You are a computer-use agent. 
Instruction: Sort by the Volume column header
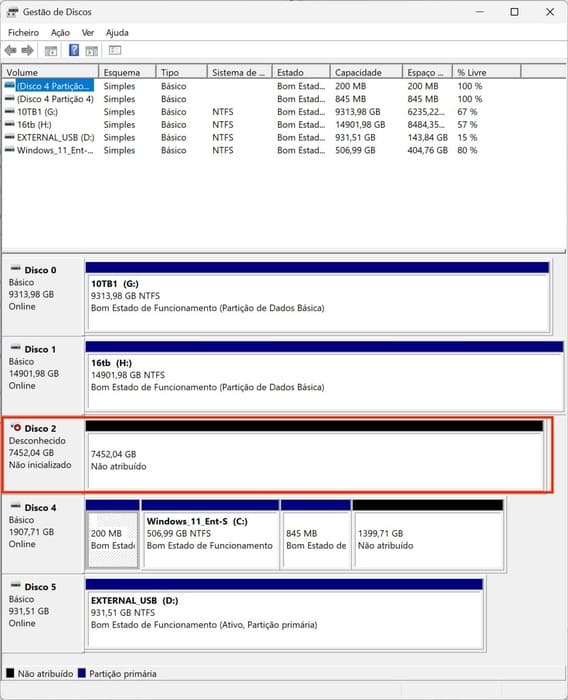point(50,72)
